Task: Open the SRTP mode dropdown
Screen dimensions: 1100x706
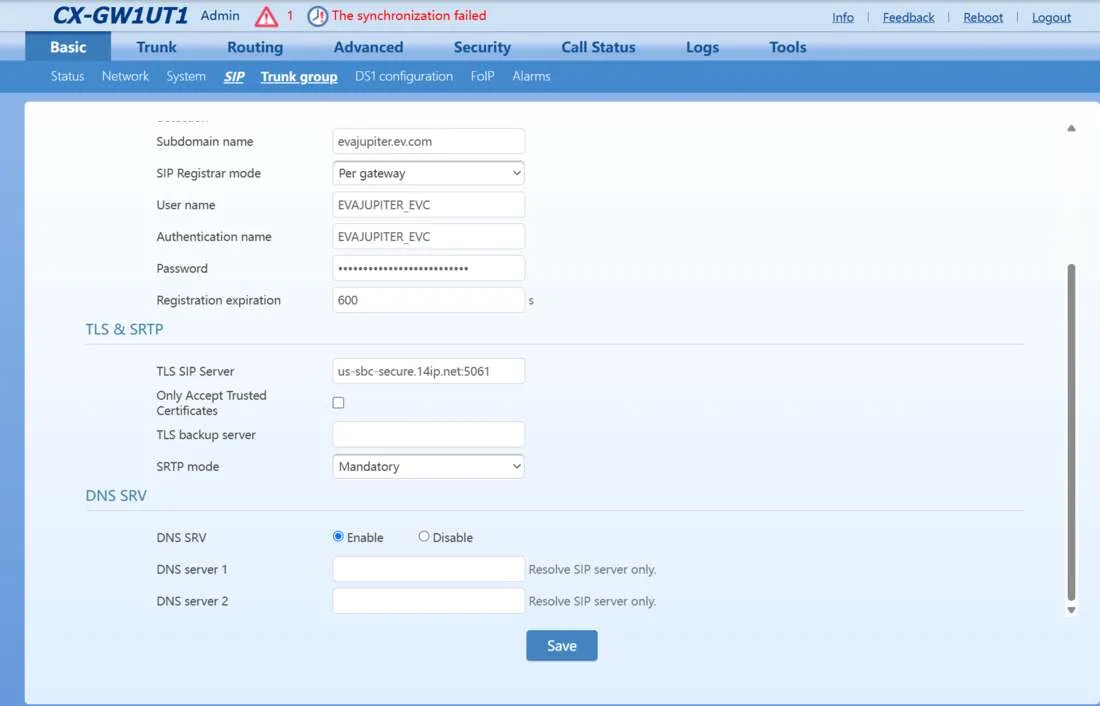Action: click(x=429, y=467)
